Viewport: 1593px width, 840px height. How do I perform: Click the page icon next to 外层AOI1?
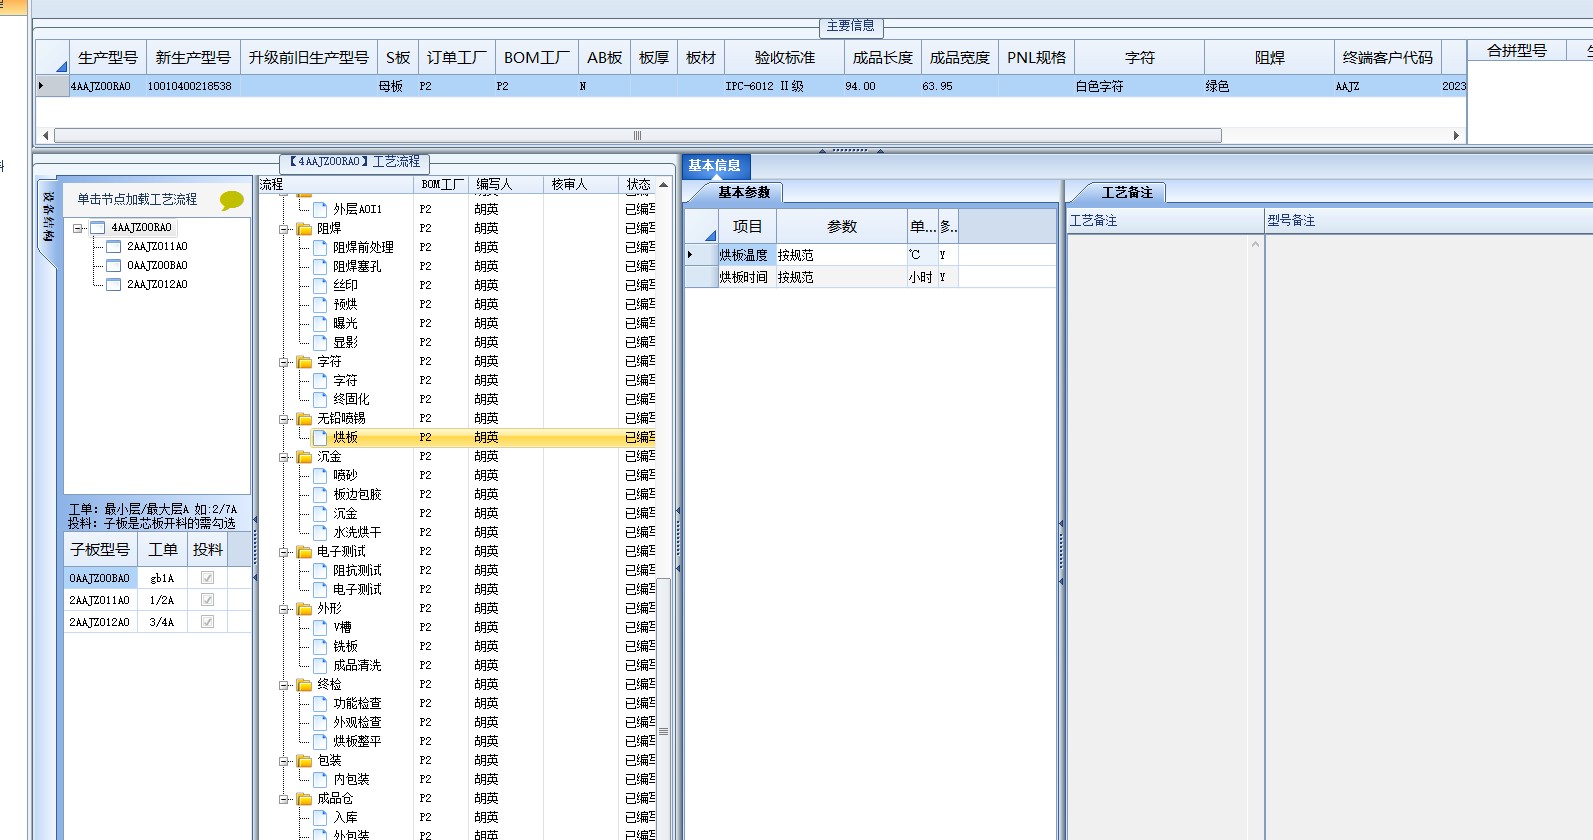(x=320, y=209)
